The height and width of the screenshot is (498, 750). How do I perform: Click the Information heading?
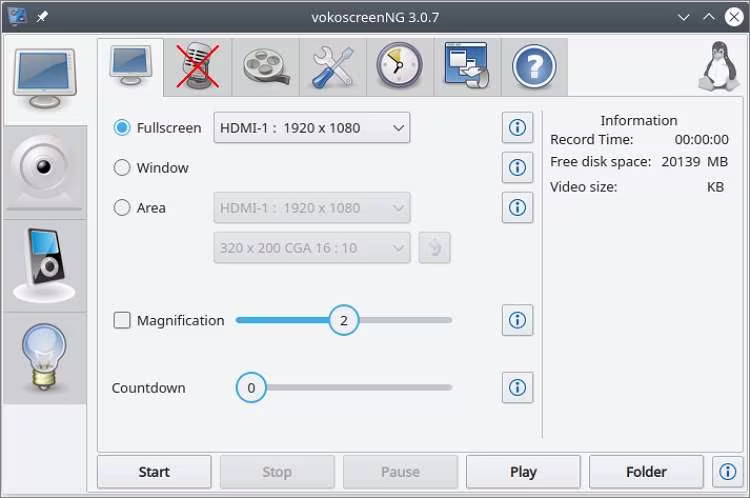639,121
